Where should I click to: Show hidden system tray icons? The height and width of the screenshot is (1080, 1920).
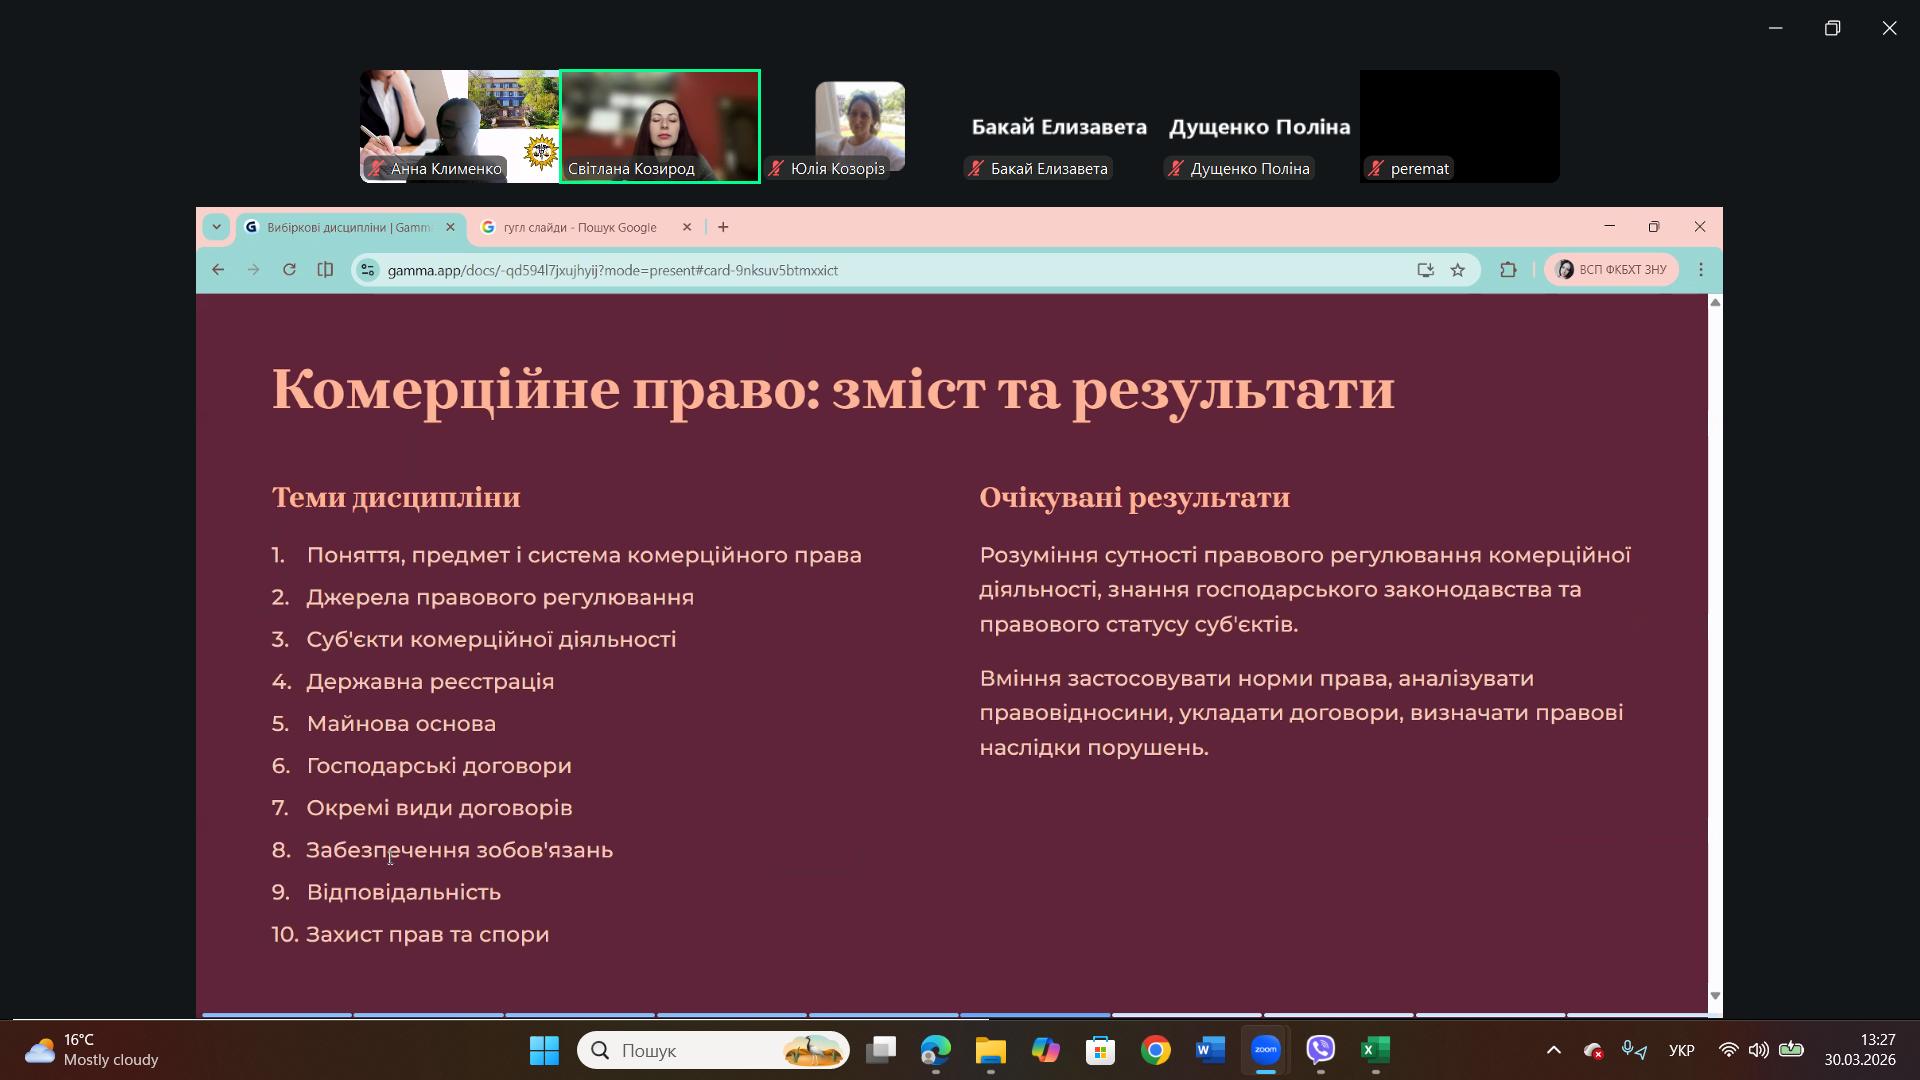pos(1553,1050)
